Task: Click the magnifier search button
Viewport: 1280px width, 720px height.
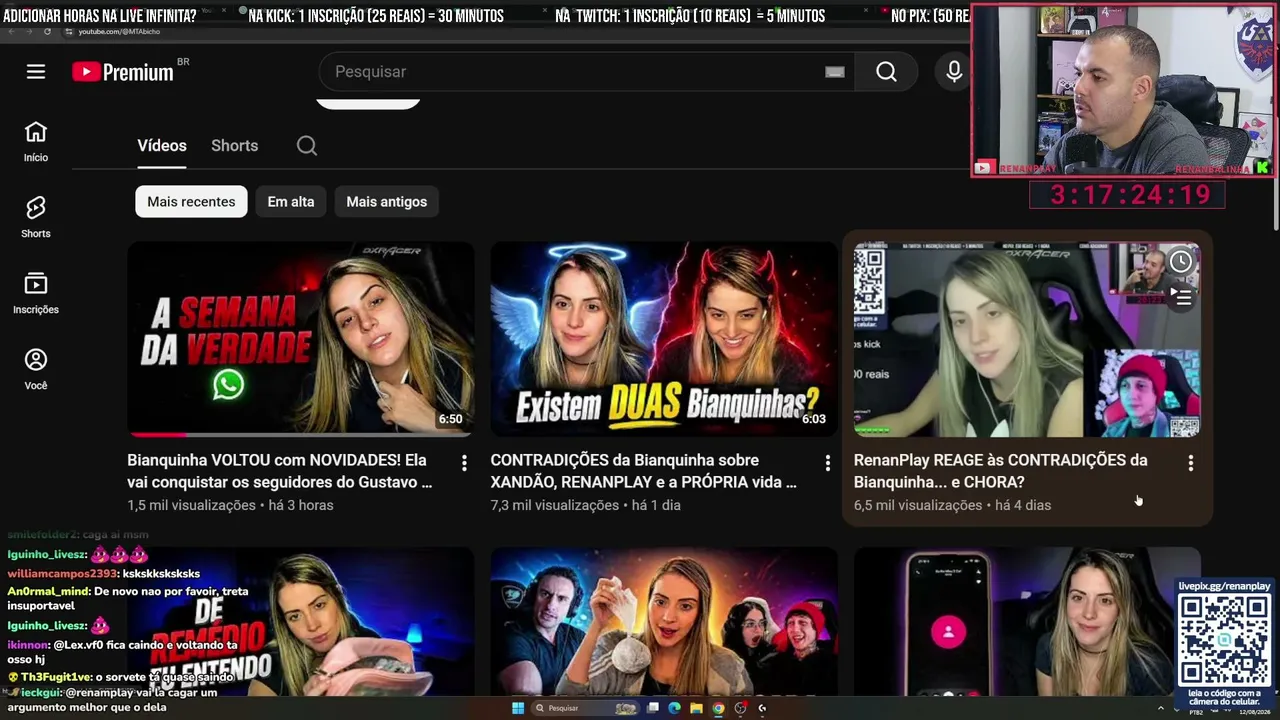Action: pos(886,72)
